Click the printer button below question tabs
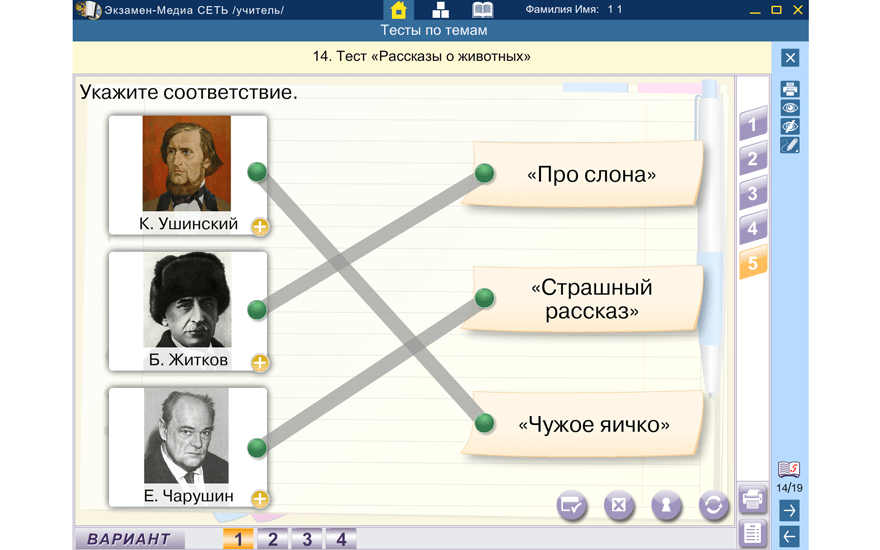 (753, 499)
